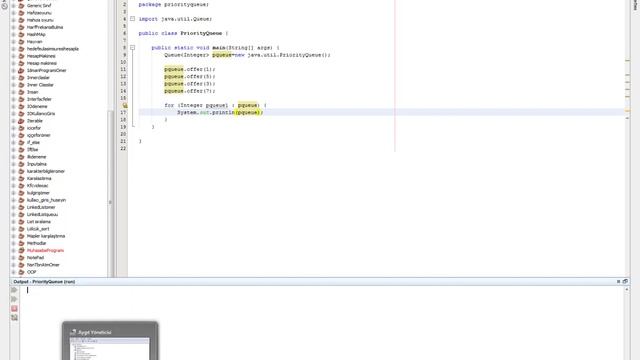This screenshot has height=360, width=640.
Task: Open Output settings icon below the stop button
Action: (x=14, y=318)
